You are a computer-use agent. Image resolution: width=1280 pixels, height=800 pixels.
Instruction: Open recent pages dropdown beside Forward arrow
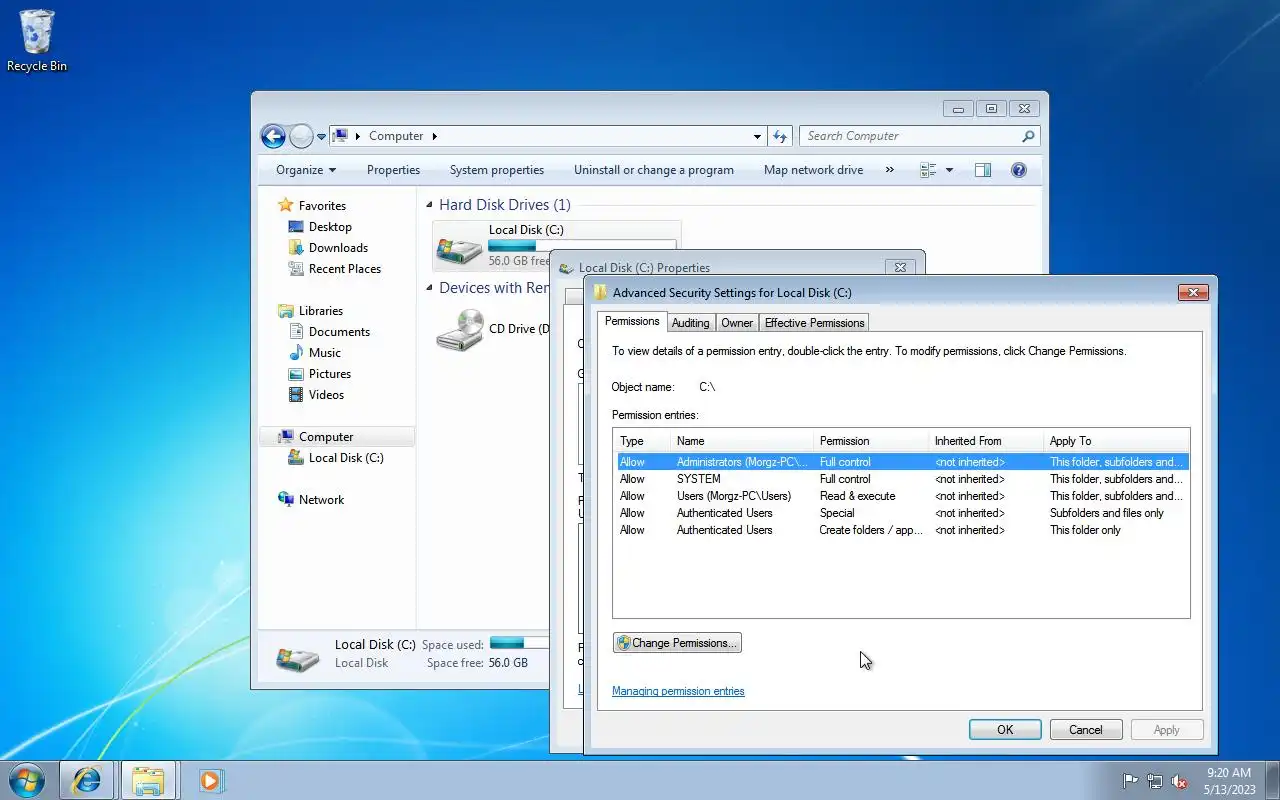(322, 136)
